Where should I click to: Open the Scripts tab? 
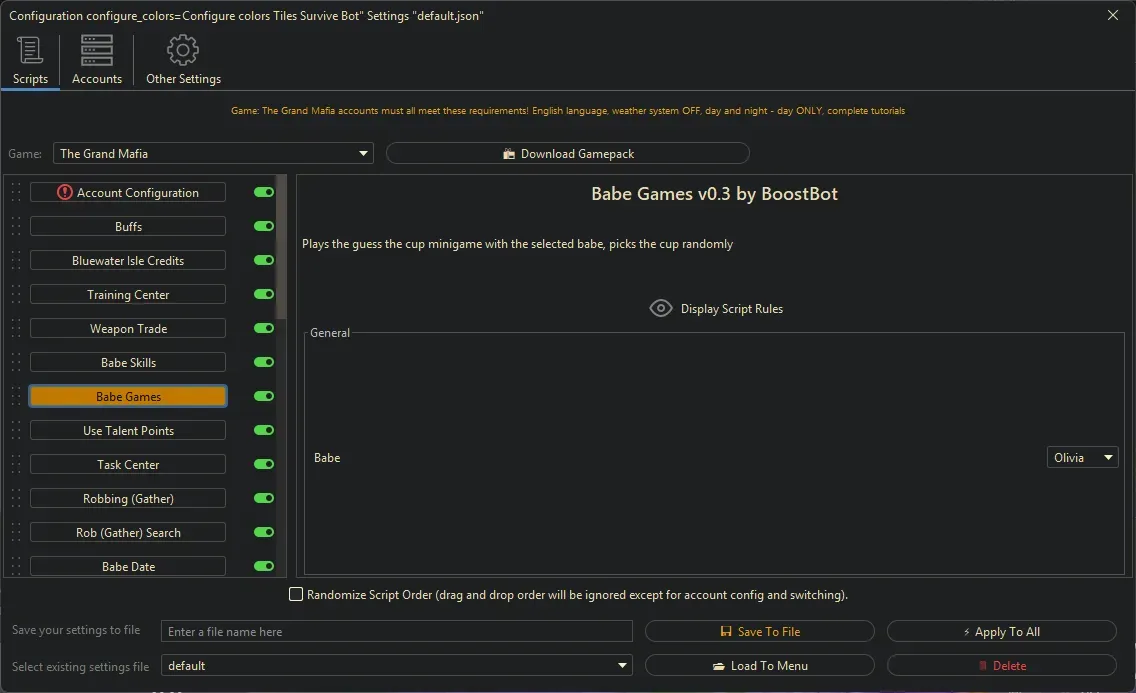[x=30, y=62]
